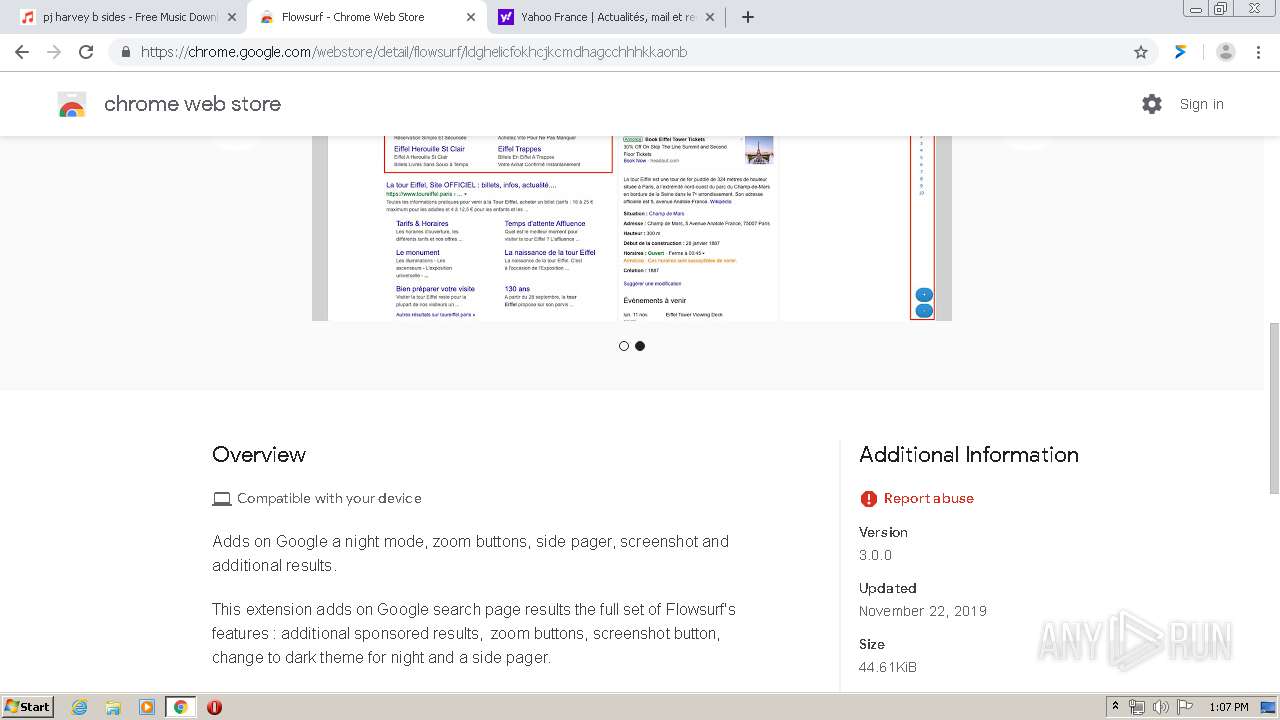
Task: Click the 1:07 PM system clock
Action: 1229,707
